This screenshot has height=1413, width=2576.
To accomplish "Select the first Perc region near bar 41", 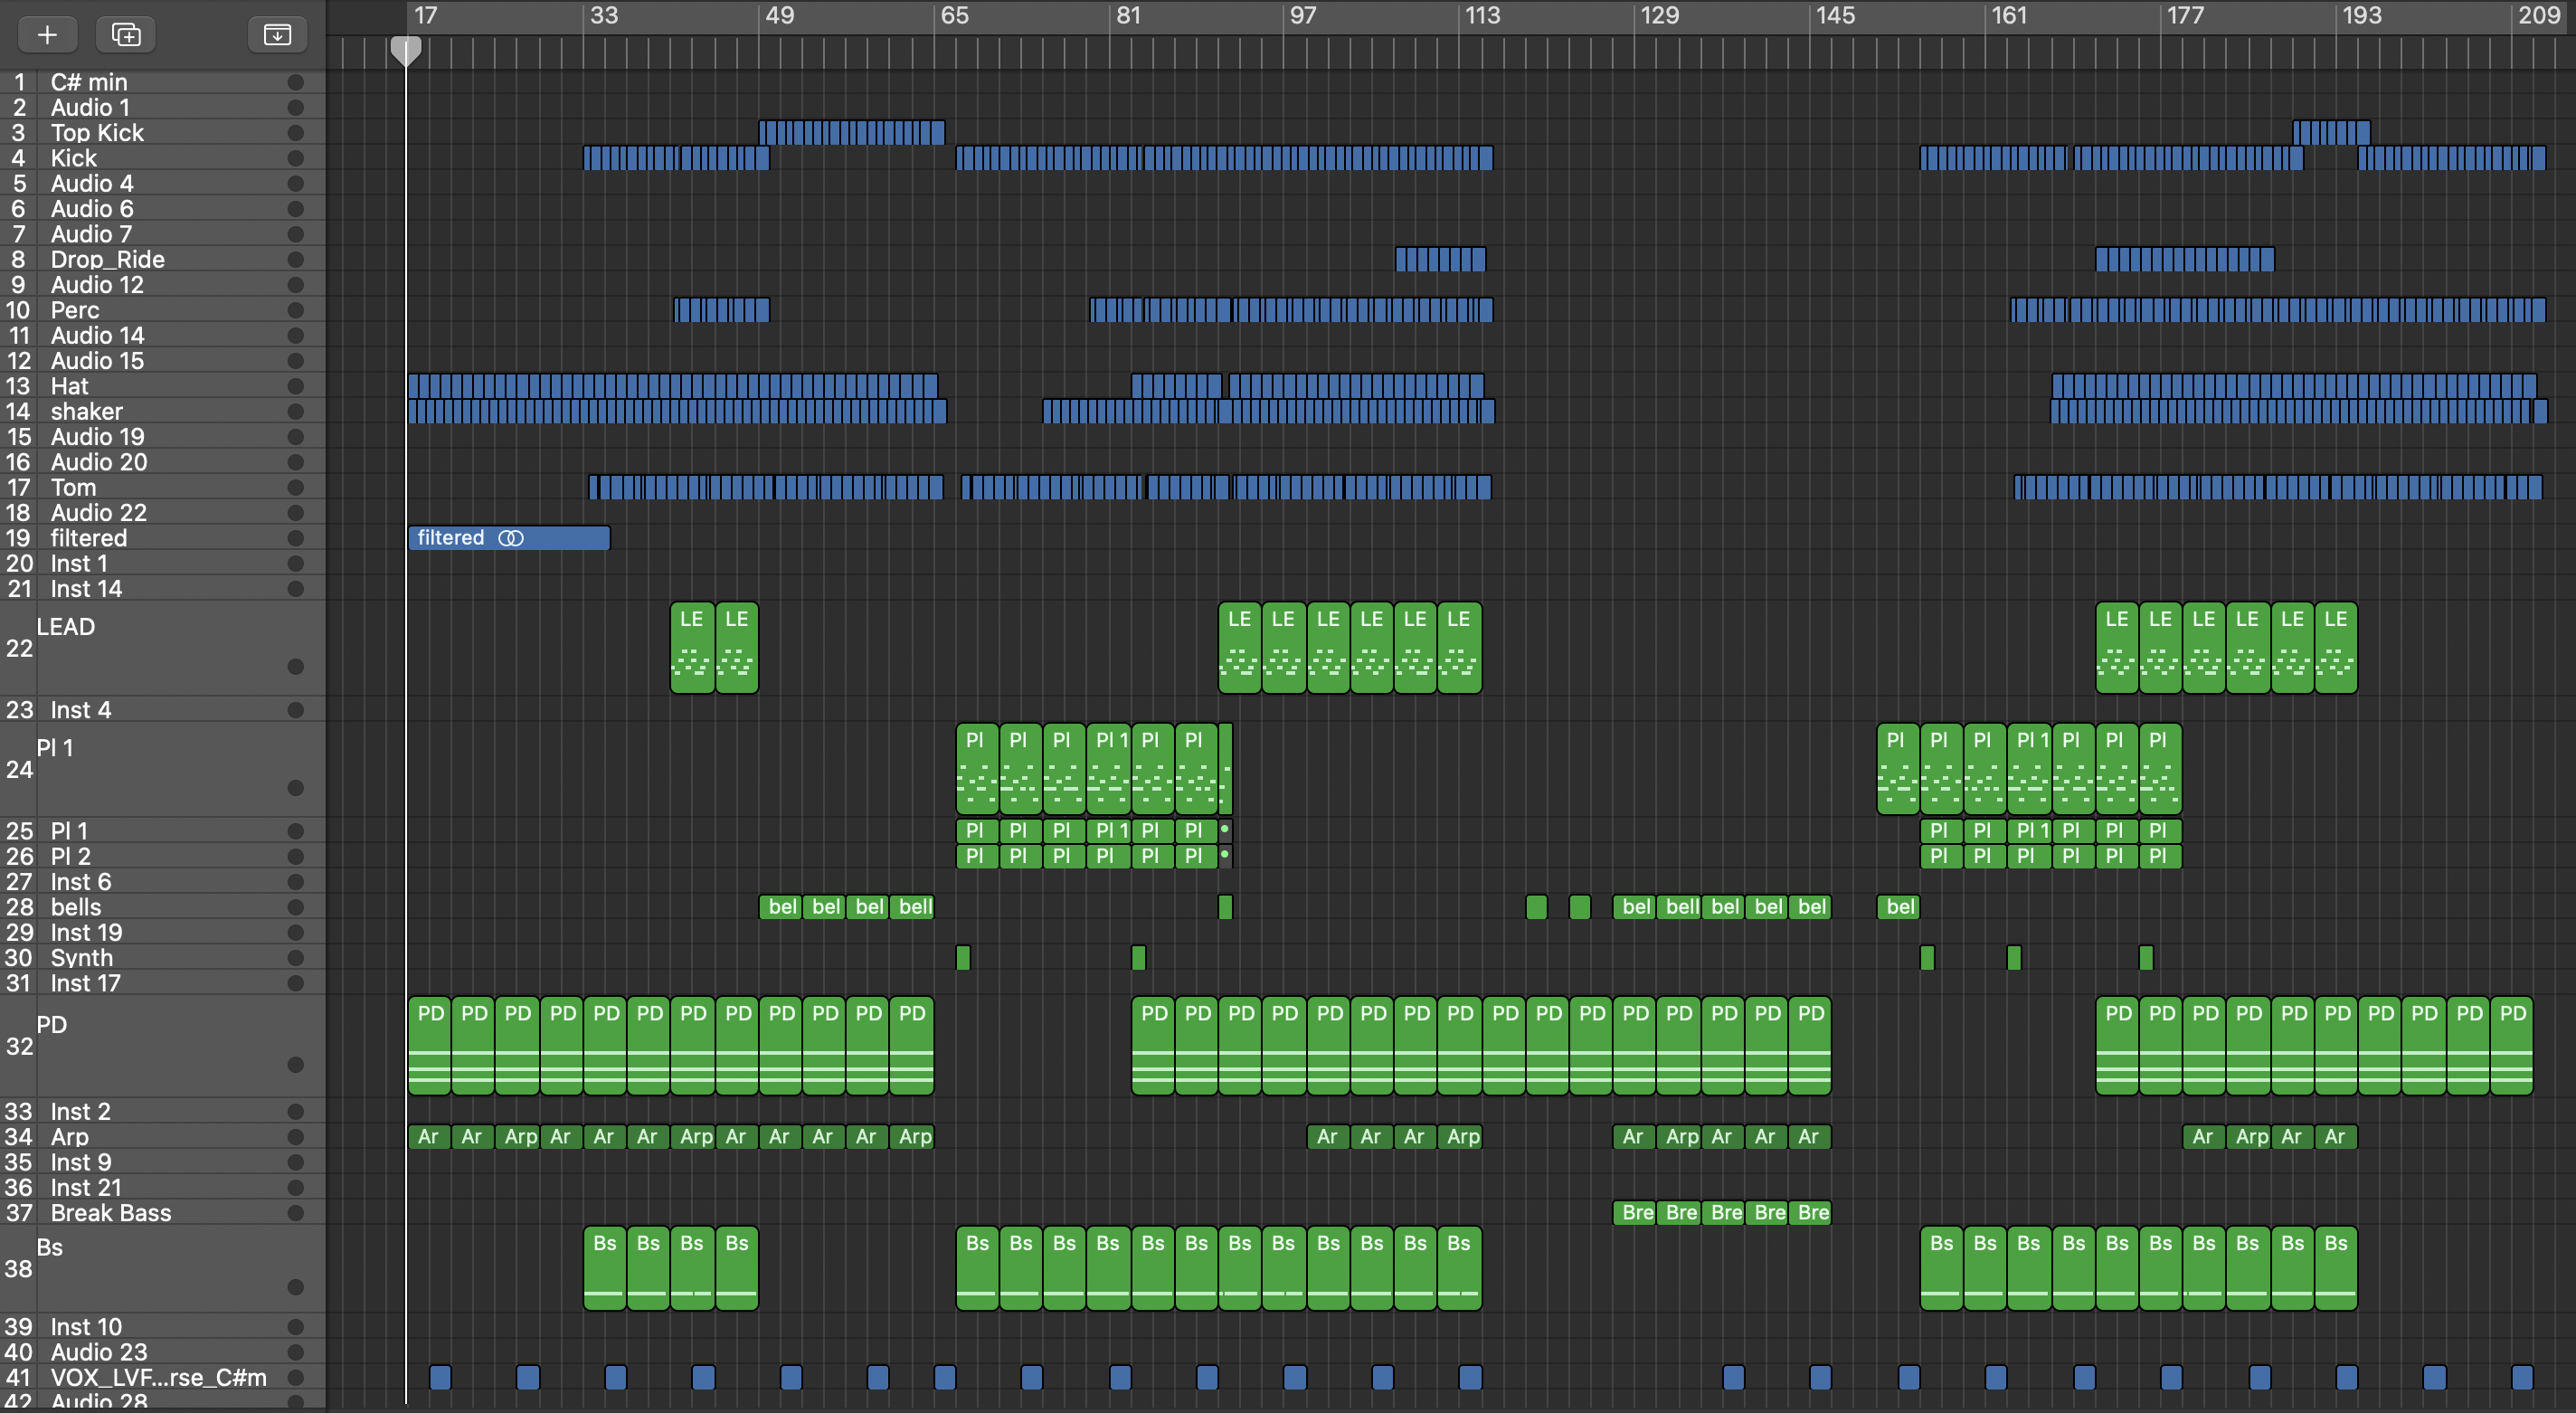I will click(x=722, y=310).
